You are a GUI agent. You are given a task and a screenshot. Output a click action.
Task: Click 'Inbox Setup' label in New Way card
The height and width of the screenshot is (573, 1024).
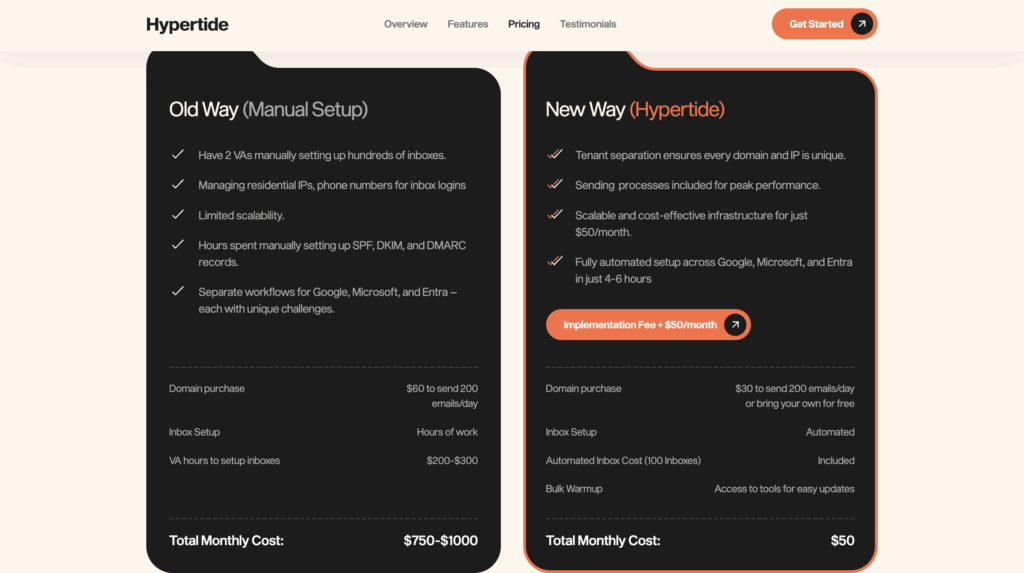[571, 432]
